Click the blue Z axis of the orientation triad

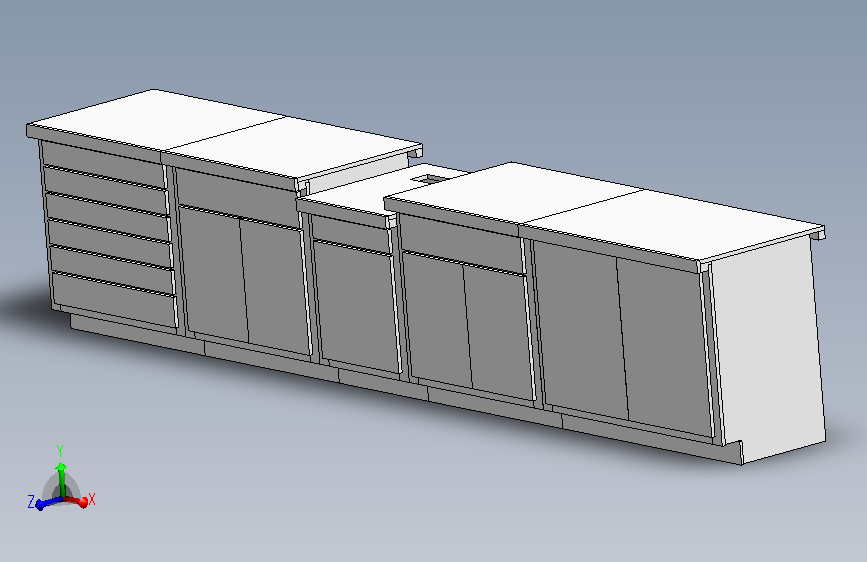[x=48, y=502]
